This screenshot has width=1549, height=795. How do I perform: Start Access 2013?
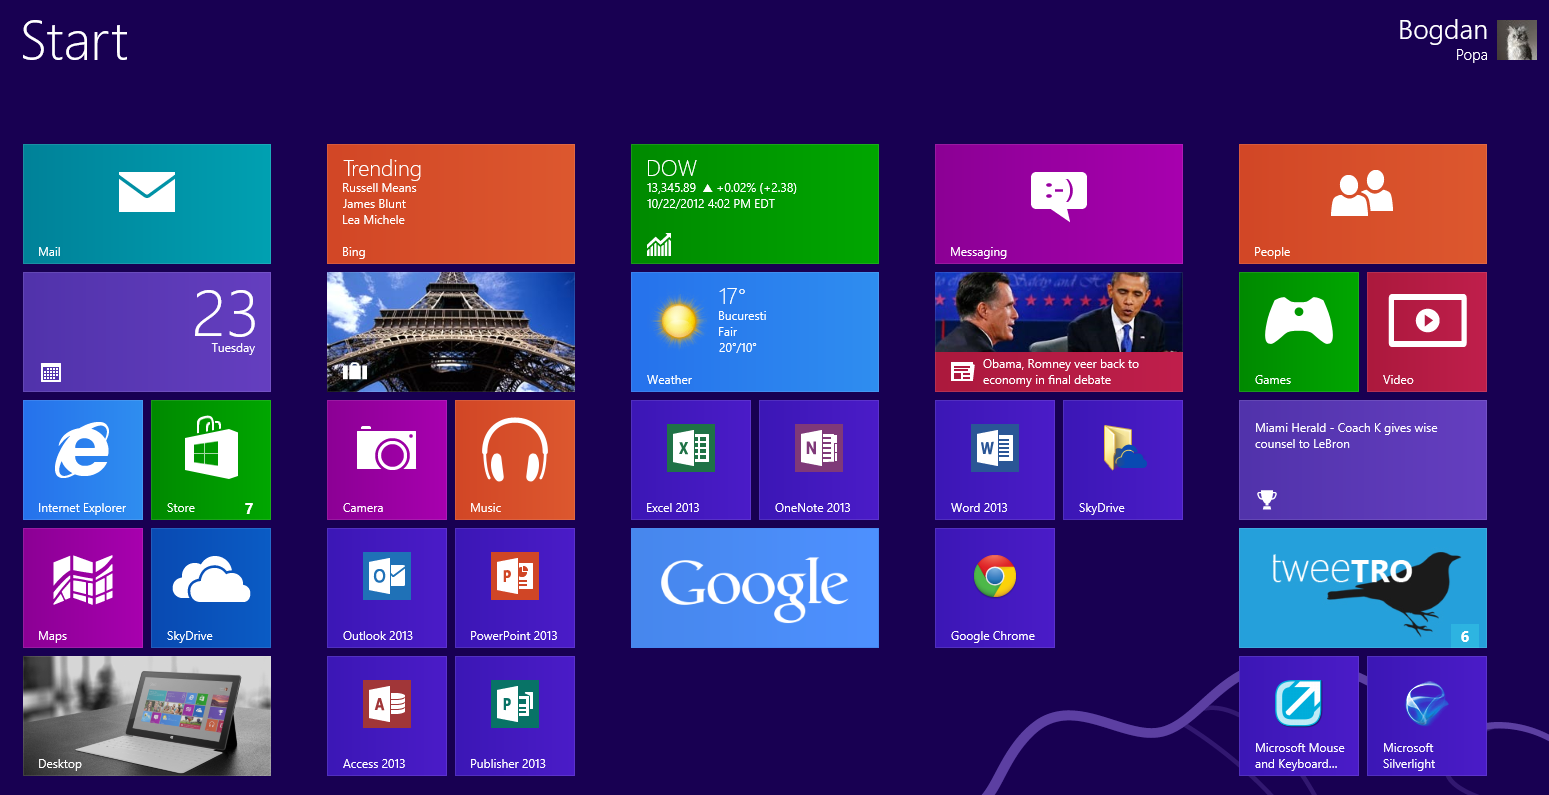click(387, 716)
